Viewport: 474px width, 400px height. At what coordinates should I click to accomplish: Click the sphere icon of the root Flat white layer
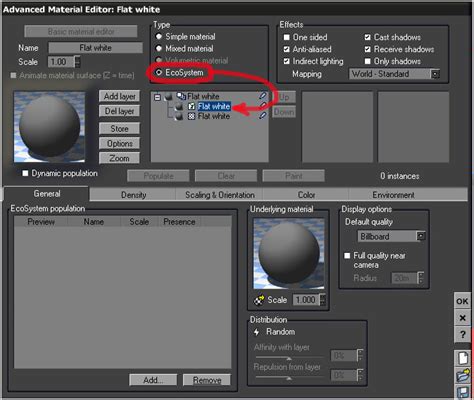click(168, 97)
